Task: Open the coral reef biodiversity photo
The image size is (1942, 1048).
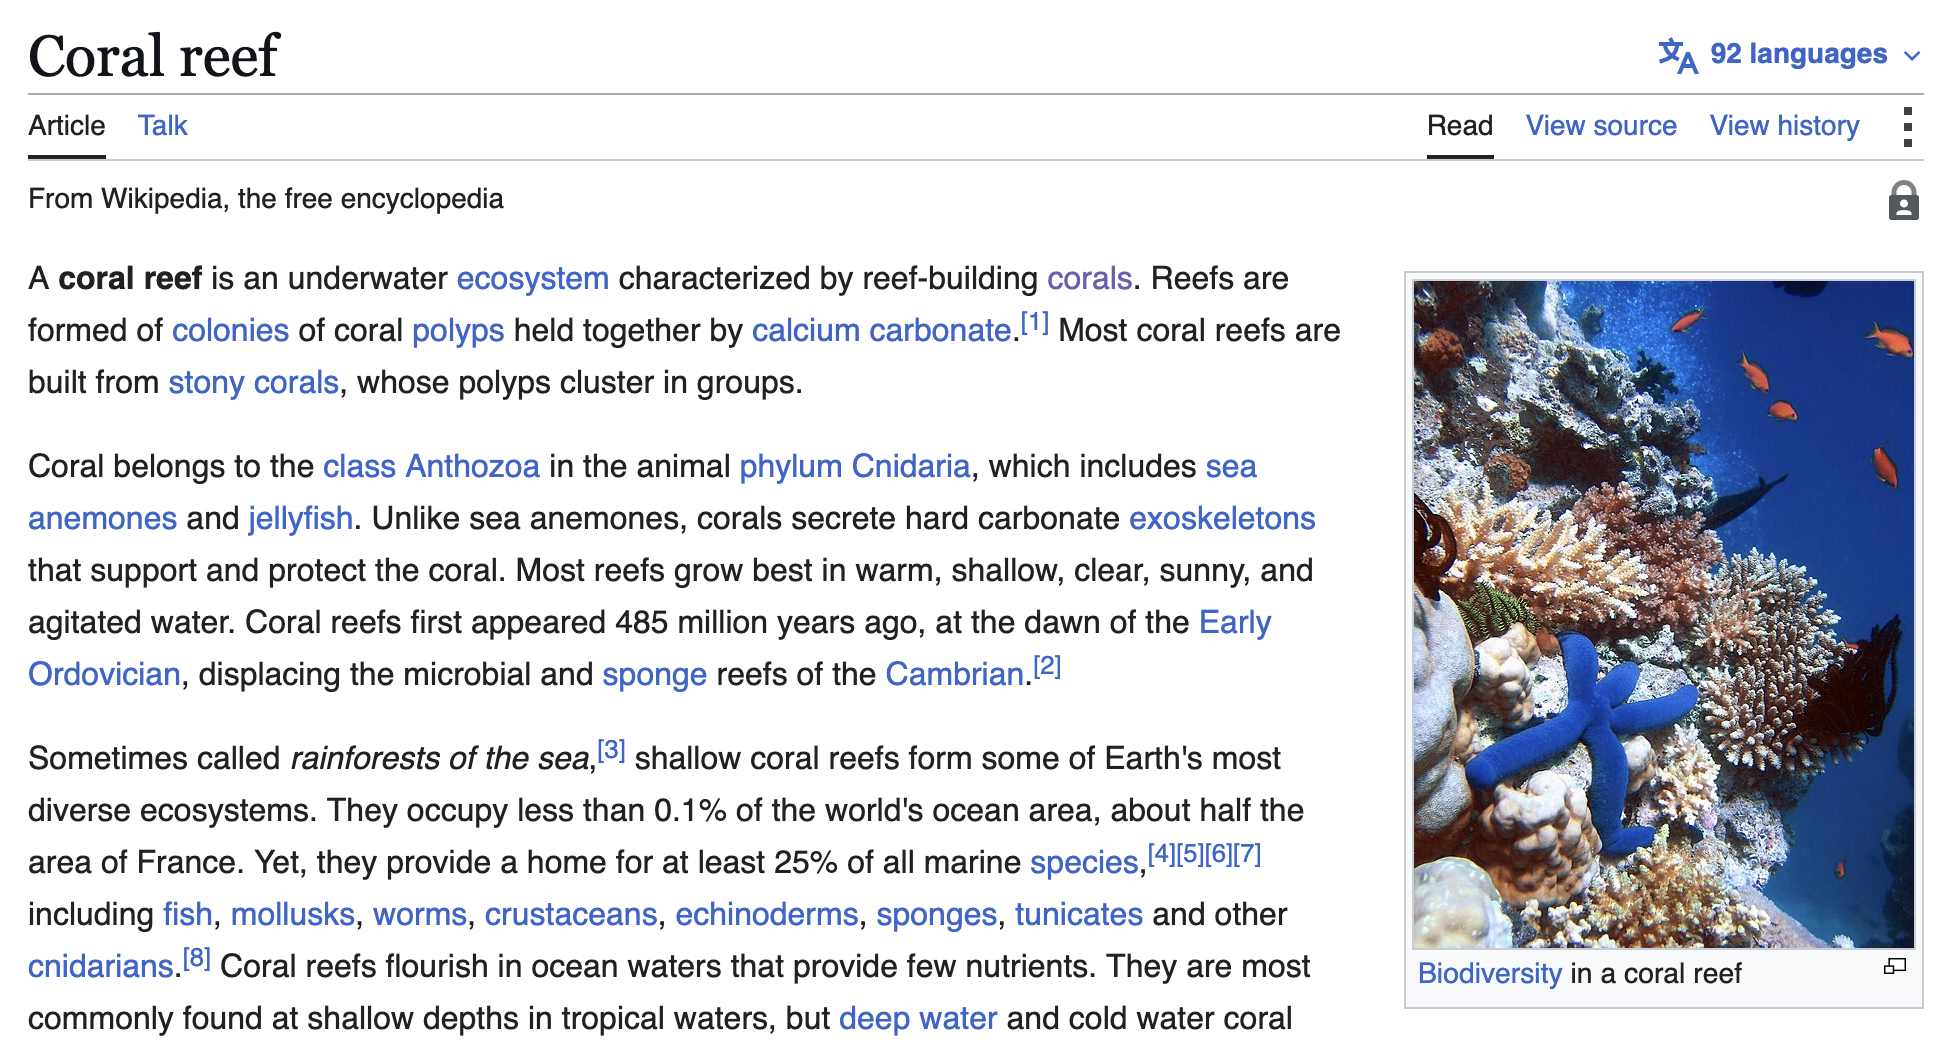Action: tap(1663, 614)
